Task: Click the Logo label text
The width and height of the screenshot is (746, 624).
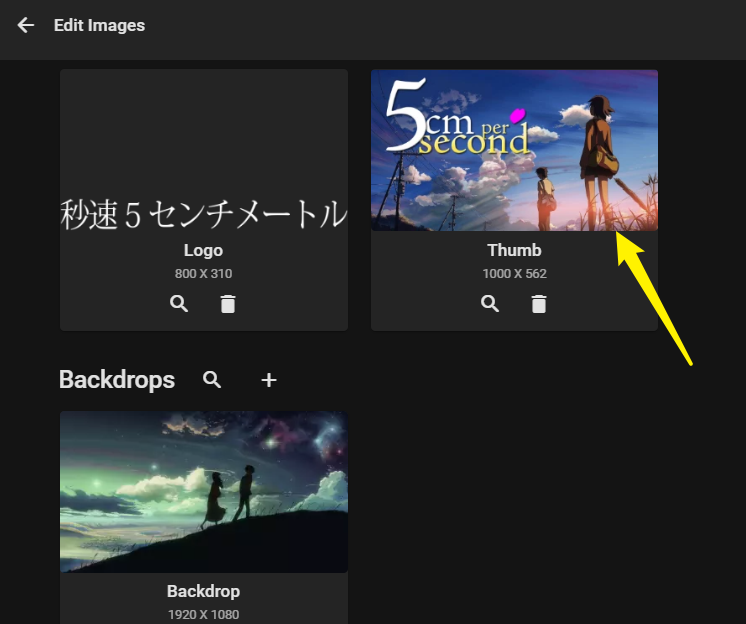Action: [203, 250]
